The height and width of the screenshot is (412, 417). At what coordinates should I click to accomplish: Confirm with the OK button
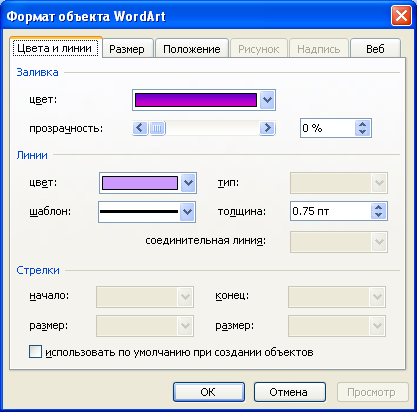[209, 392]
